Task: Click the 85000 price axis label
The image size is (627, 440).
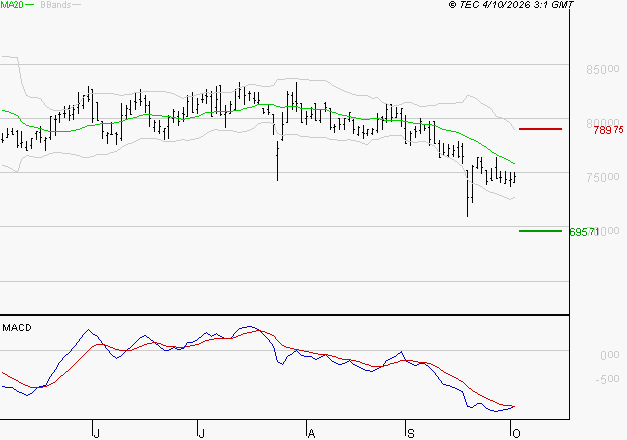Action: [x=603, y=70]
